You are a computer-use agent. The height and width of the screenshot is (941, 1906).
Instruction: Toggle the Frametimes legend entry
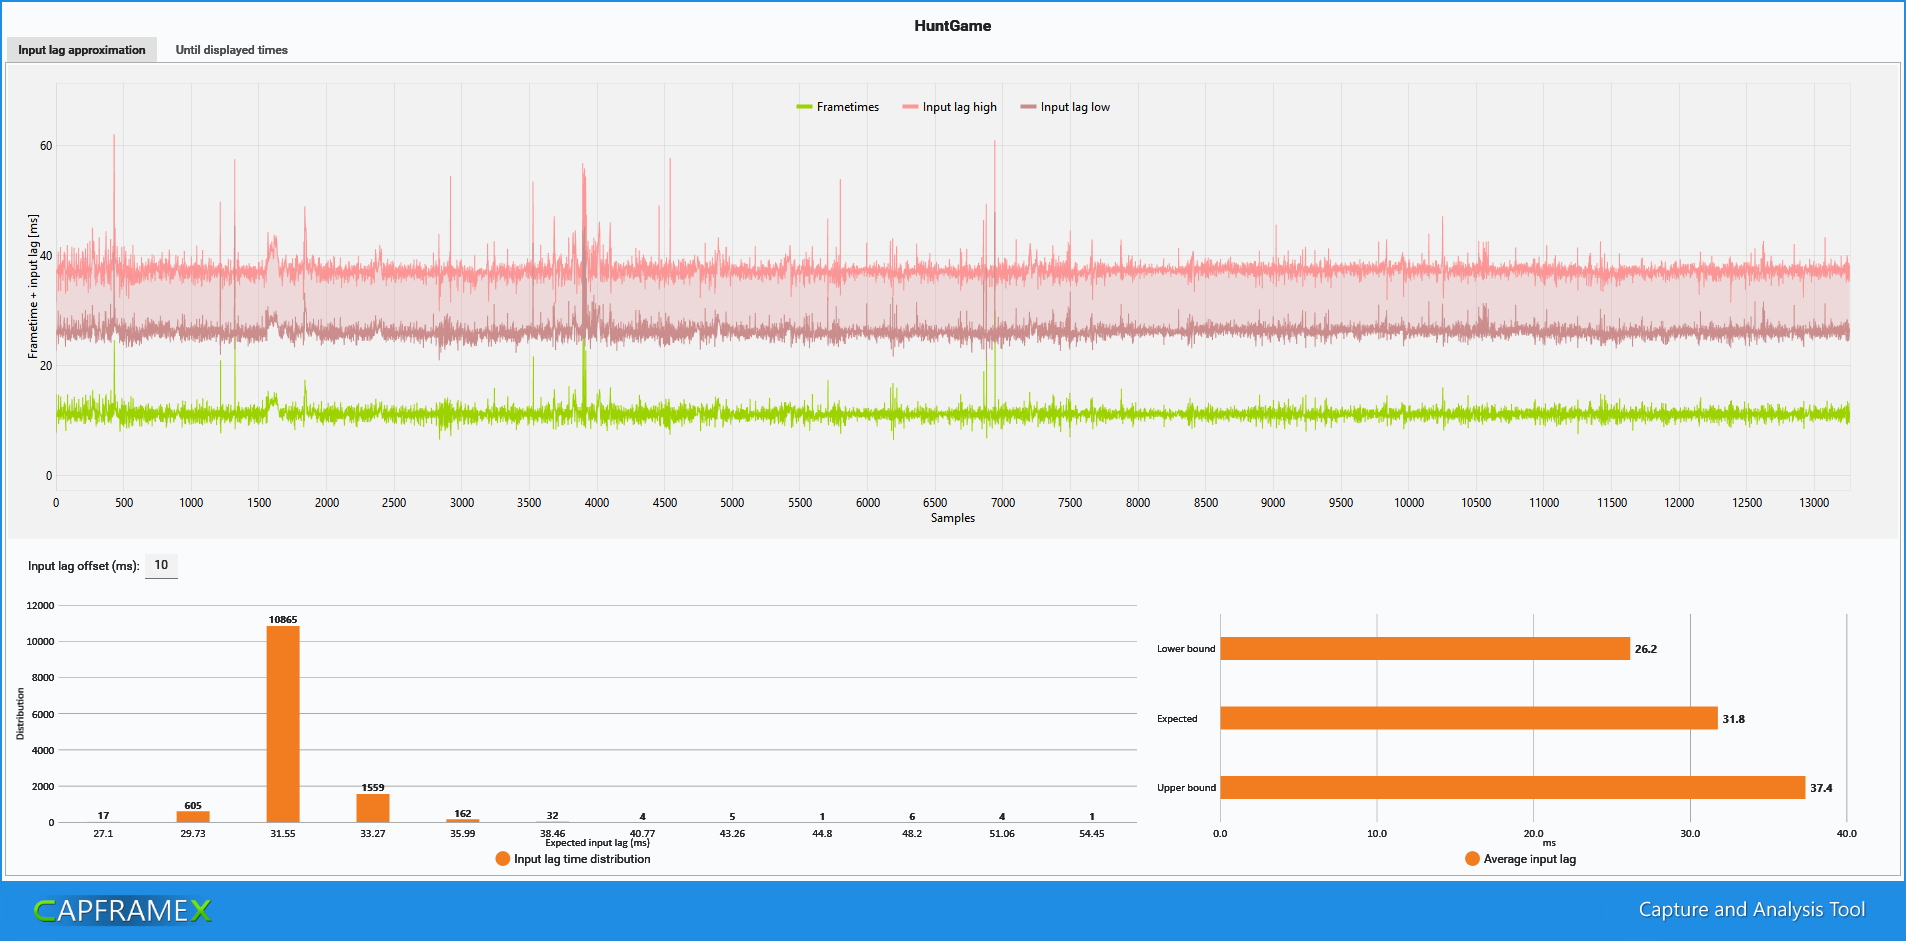click(838, 107)
